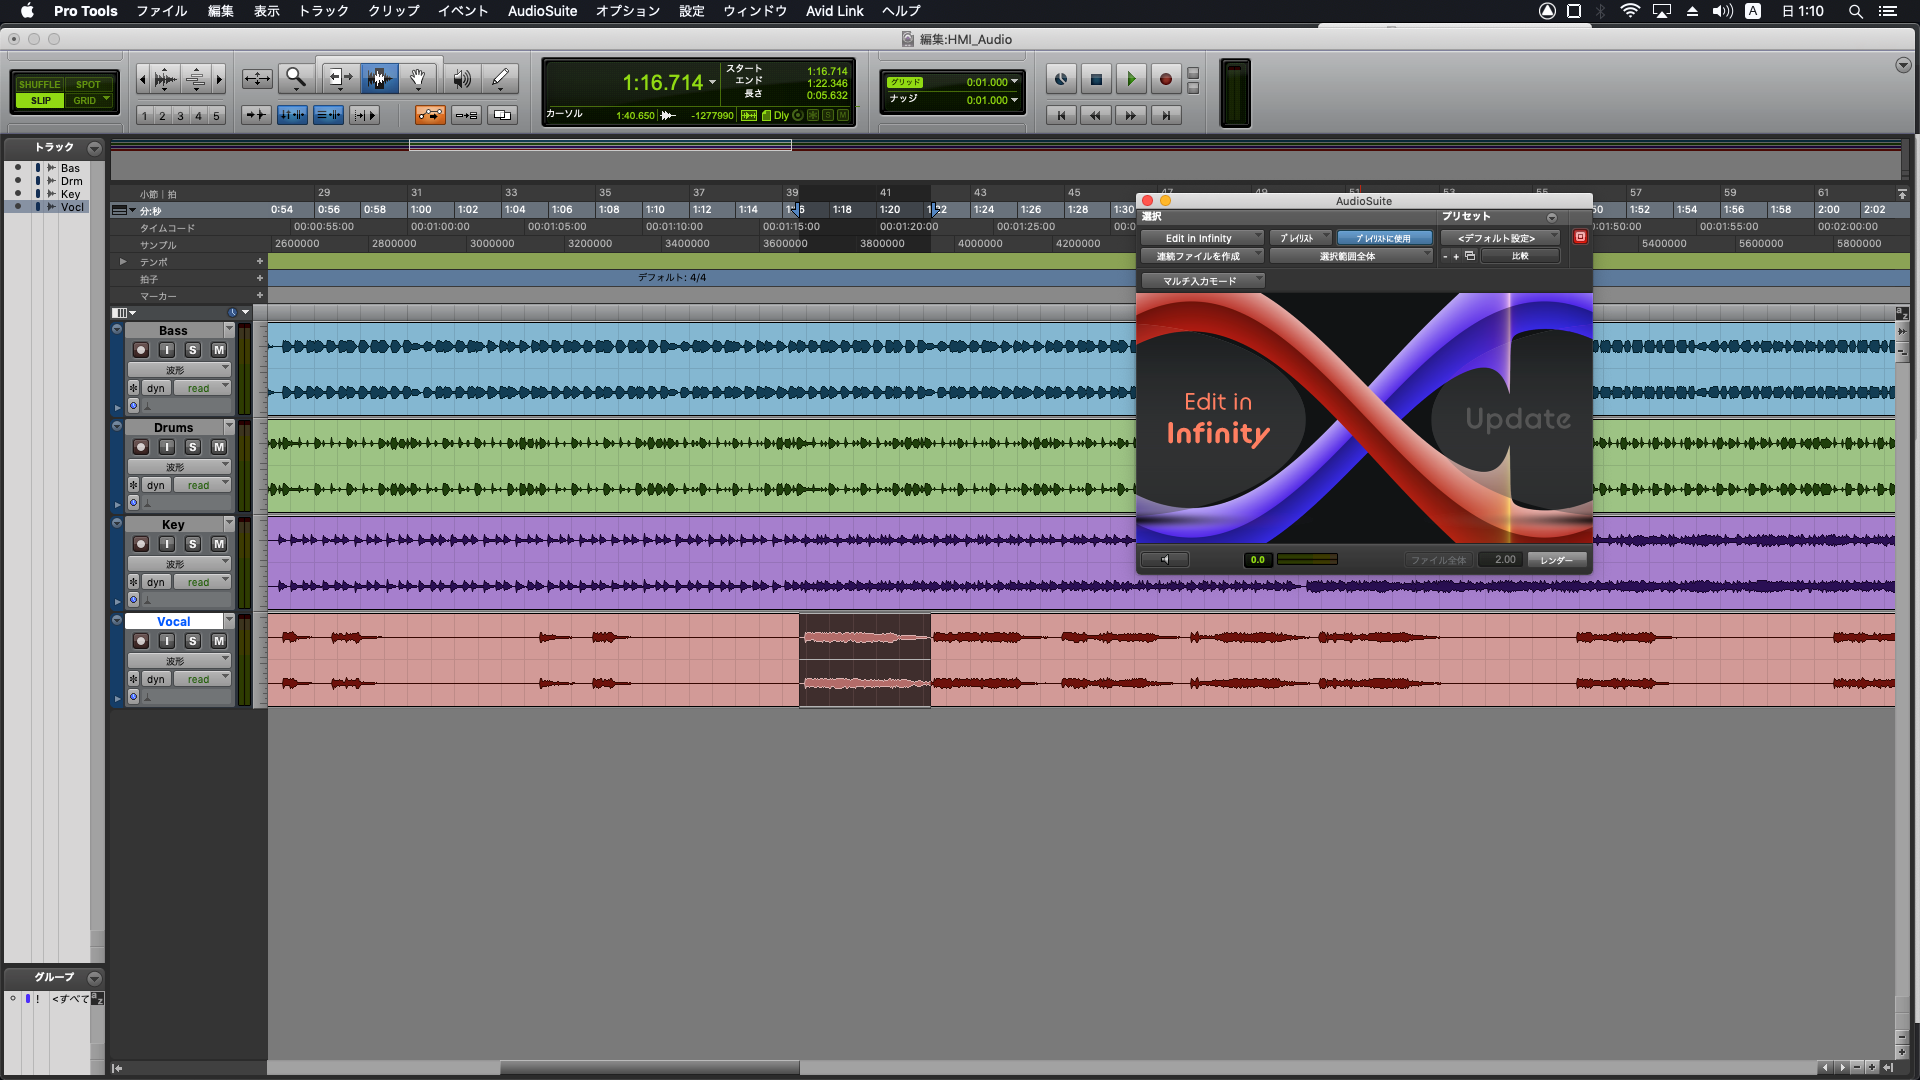Record-enable the Key track

point(141,544)
